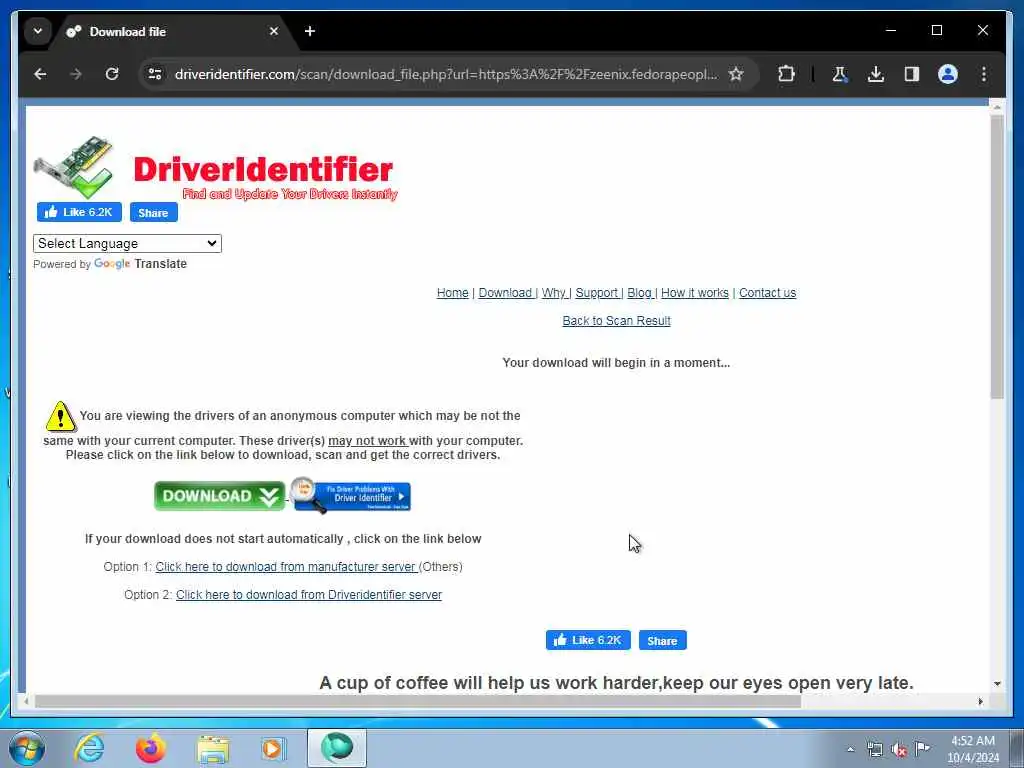Download from Driveridentifier server link

309,595
